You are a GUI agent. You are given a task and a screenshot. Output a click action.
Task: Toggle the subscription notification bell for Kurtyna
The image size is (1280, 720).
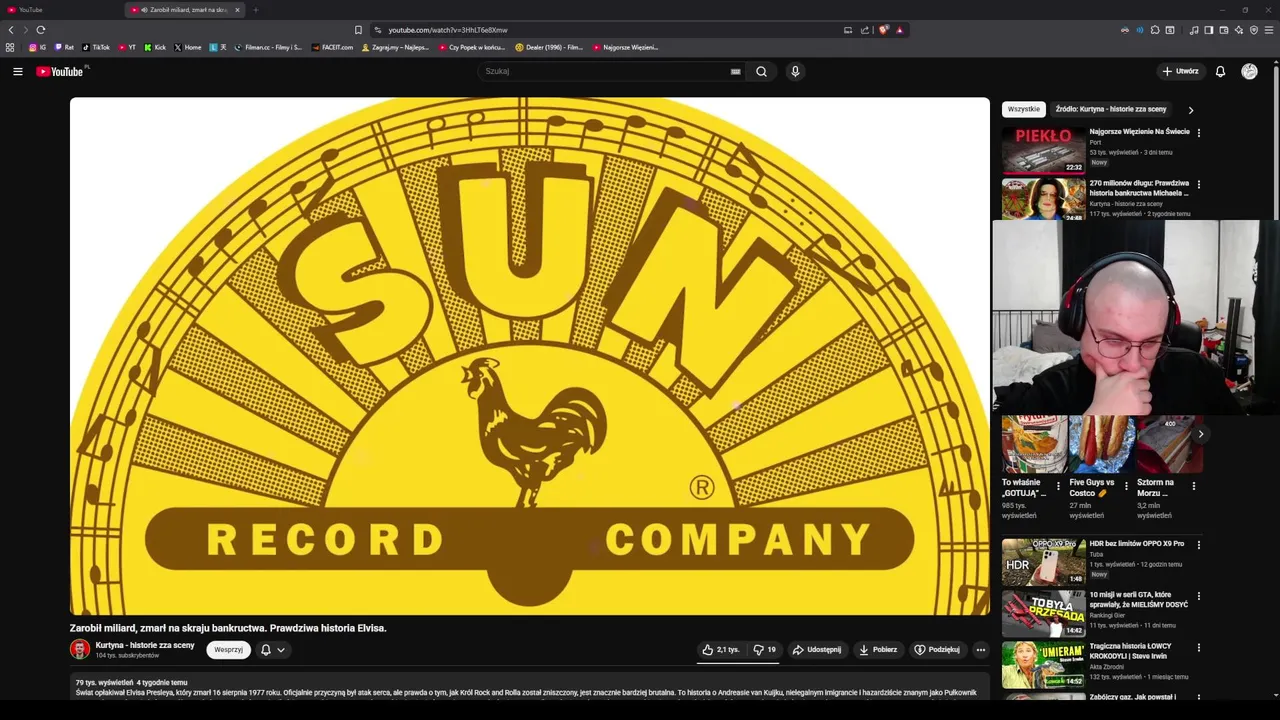point(266,650)
